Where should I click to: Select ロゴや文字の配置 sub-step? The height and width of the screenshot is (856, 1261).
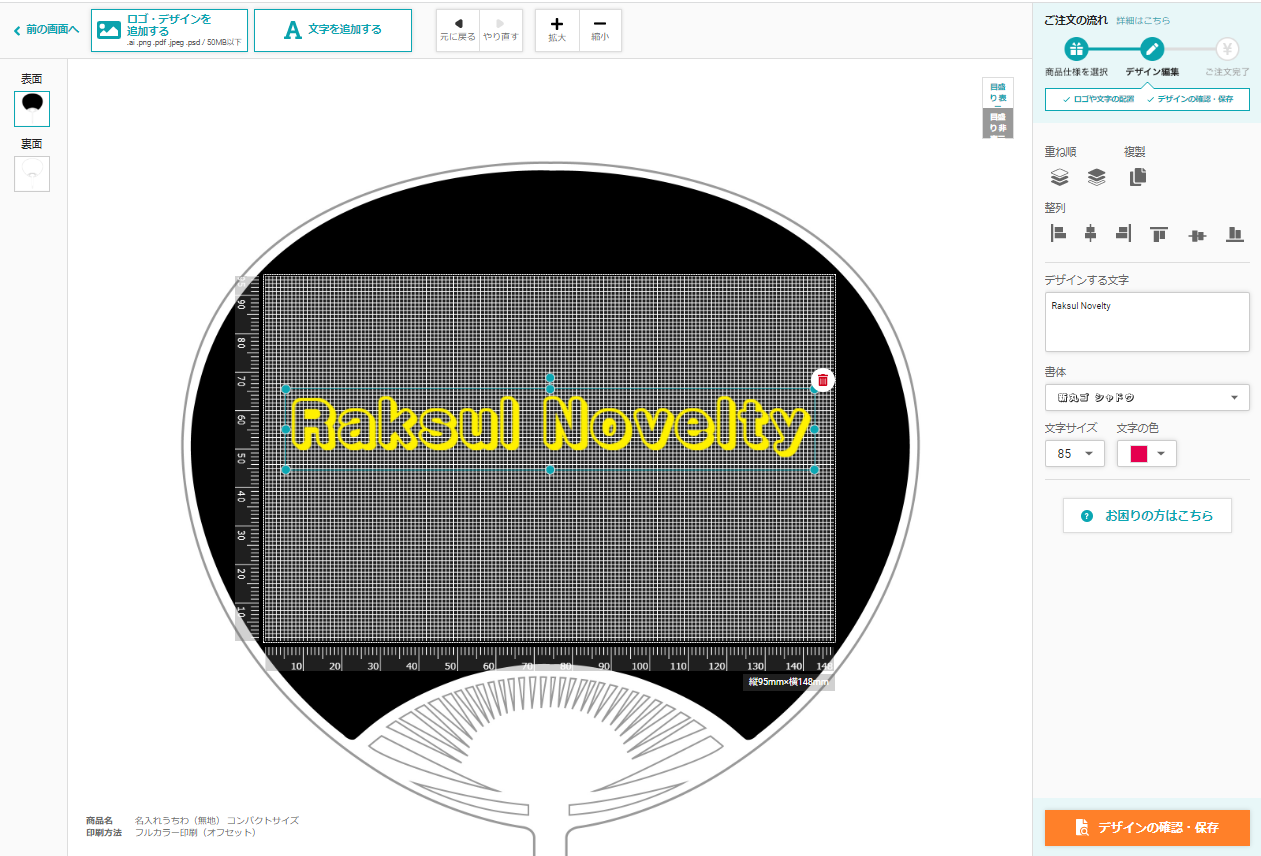pos(1097,99)
